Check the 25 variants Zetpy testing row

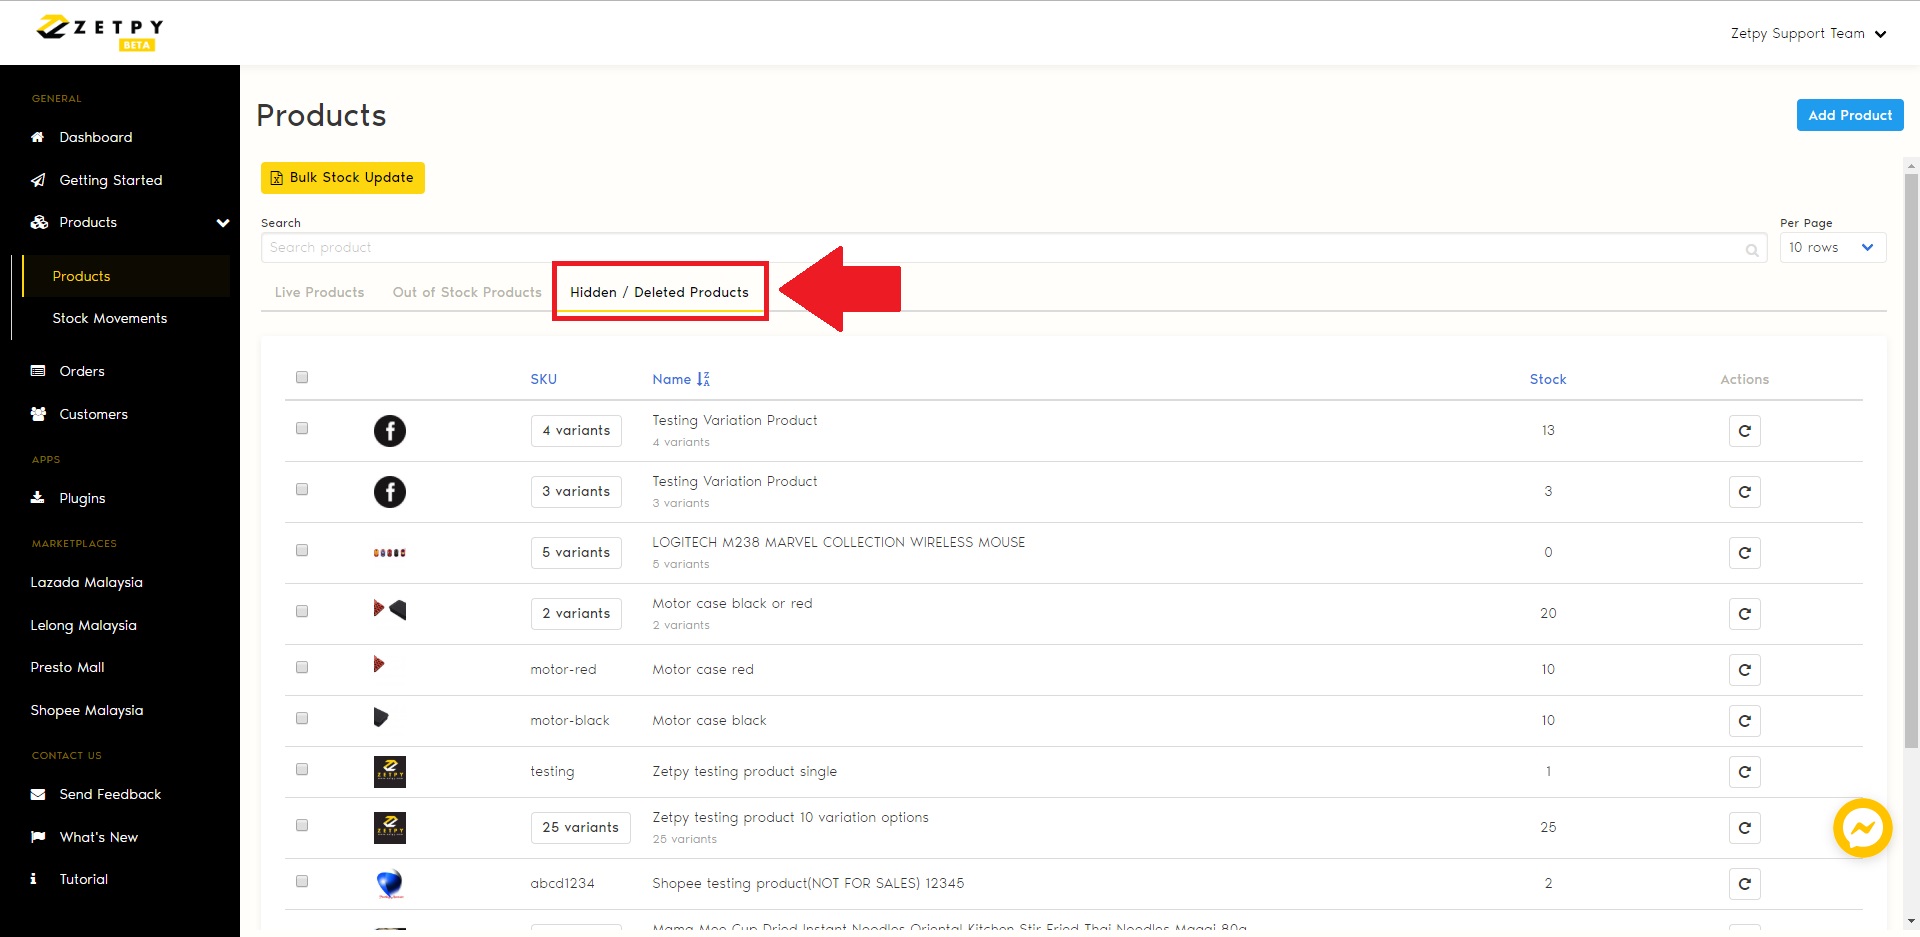coord(302,825)
